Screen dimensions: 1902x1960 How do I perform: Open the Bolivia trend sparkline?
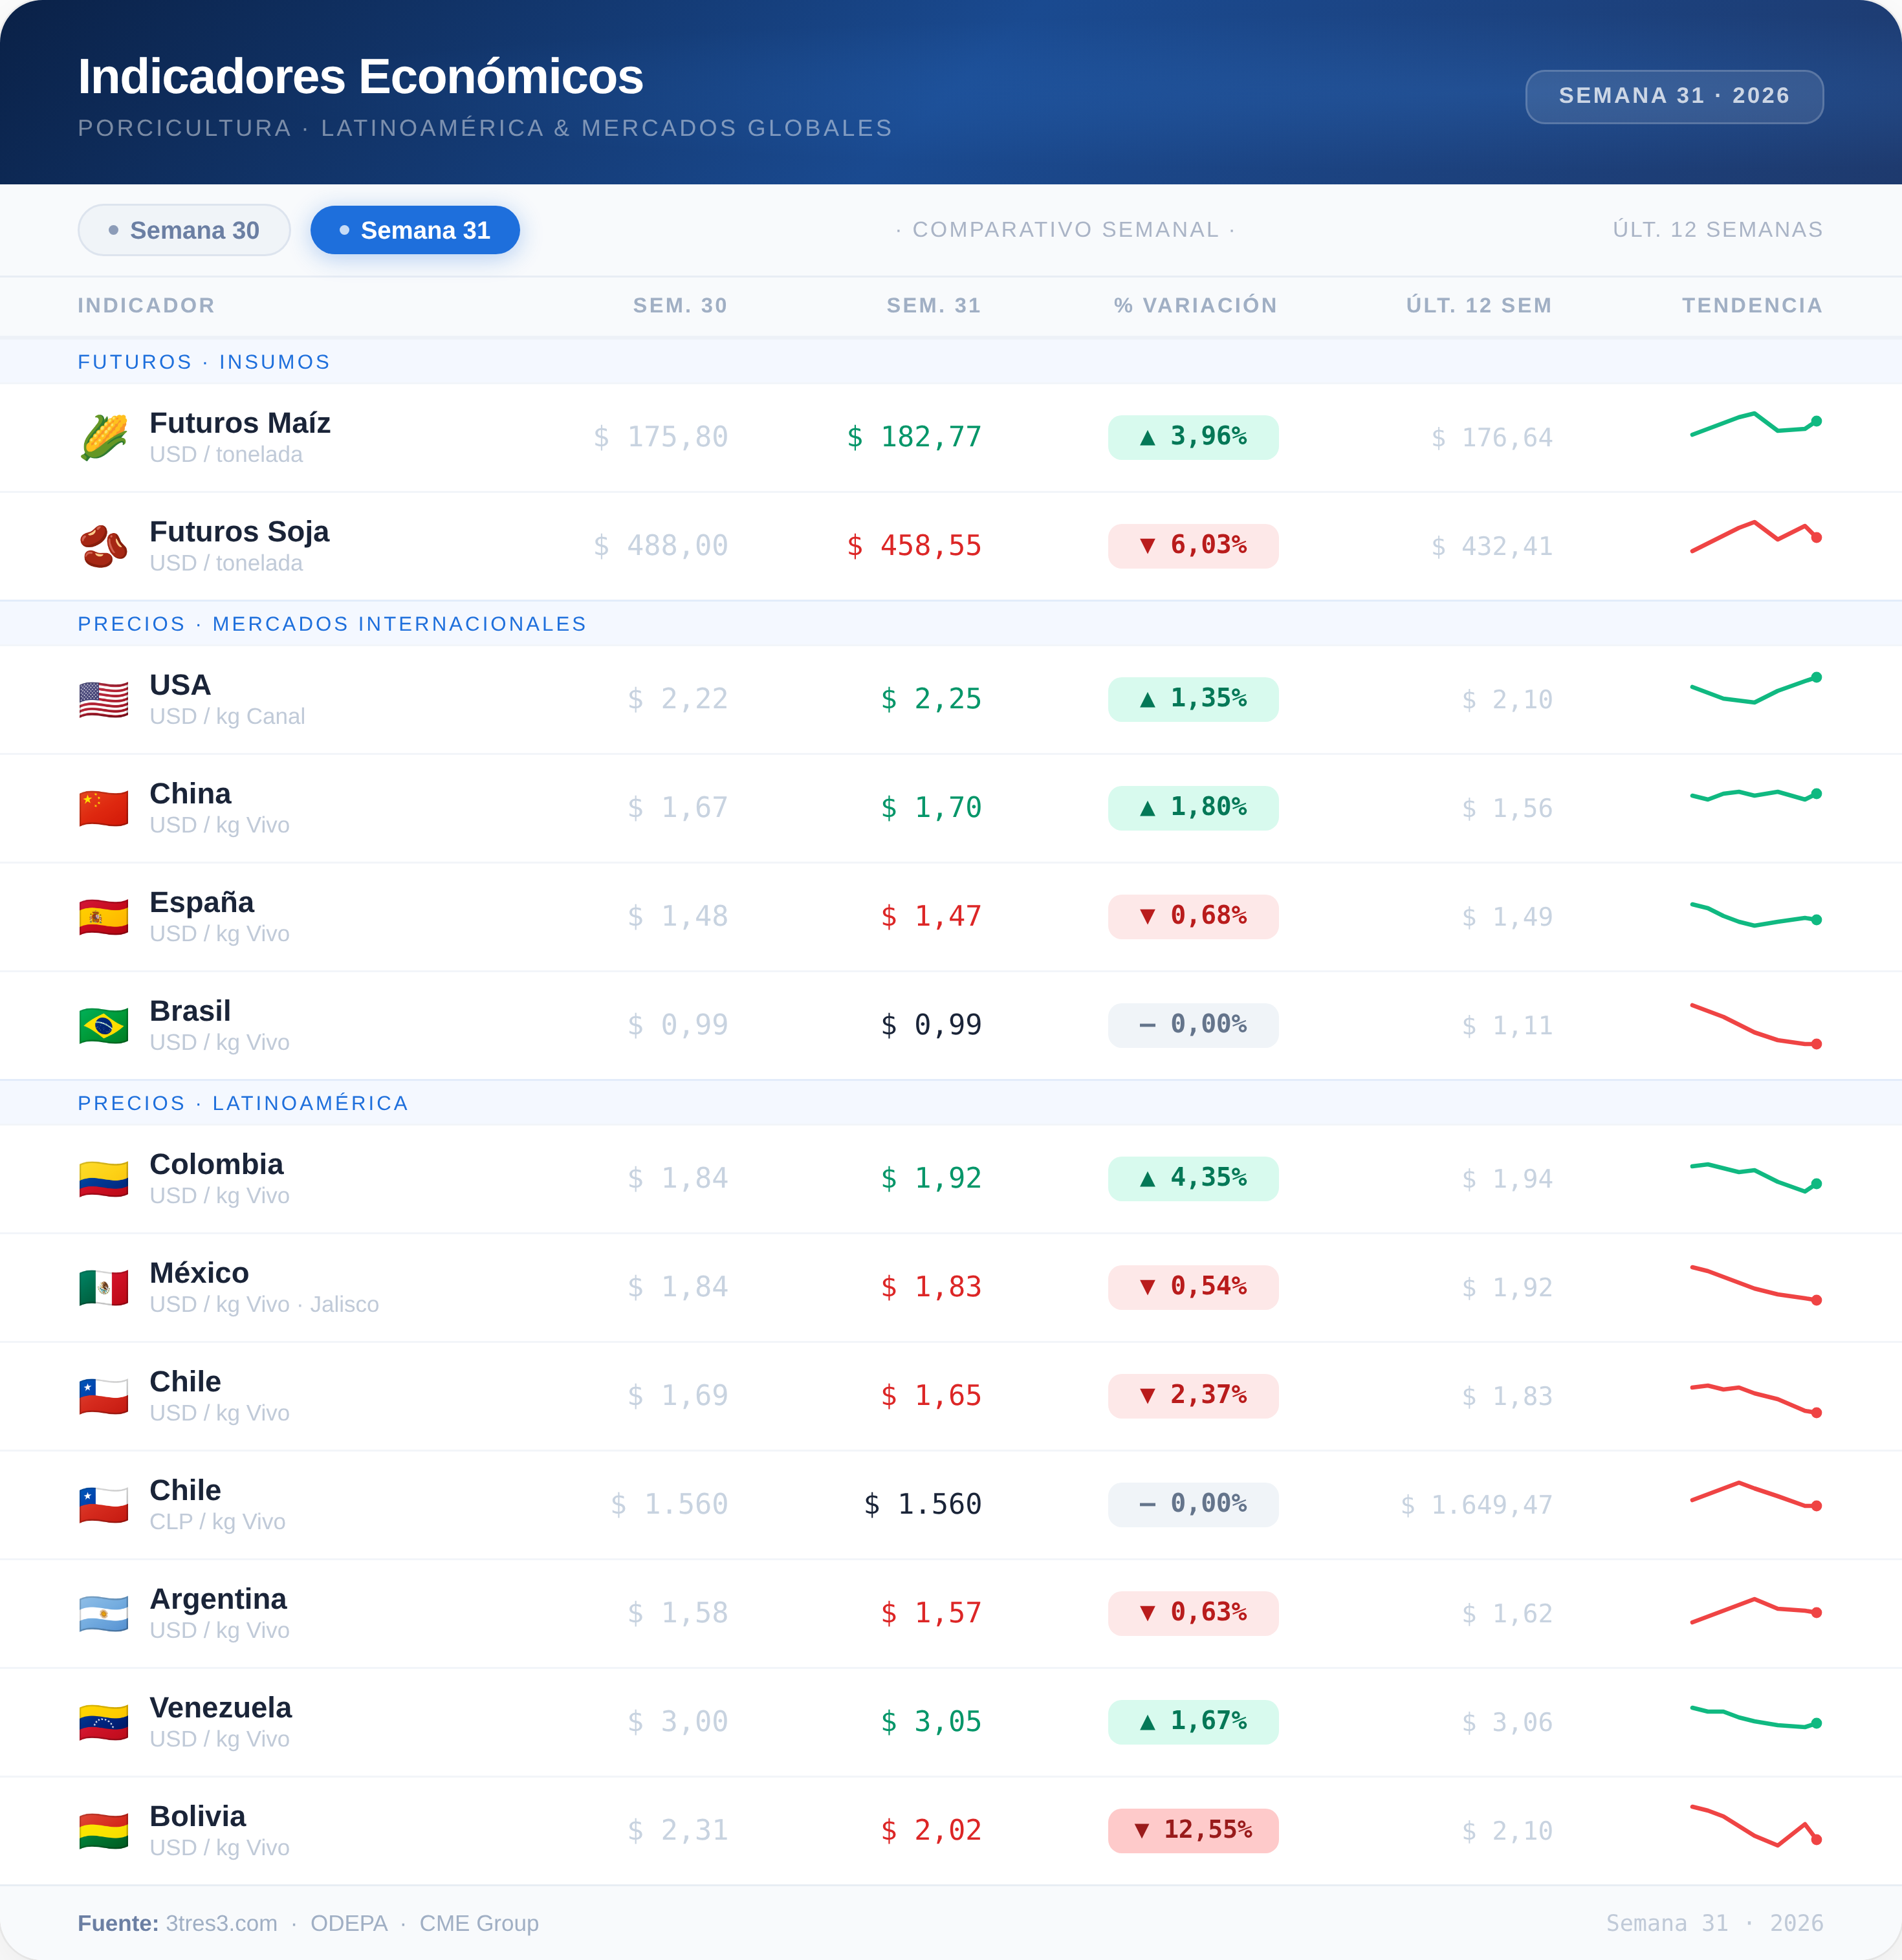pos(1756,1825)
